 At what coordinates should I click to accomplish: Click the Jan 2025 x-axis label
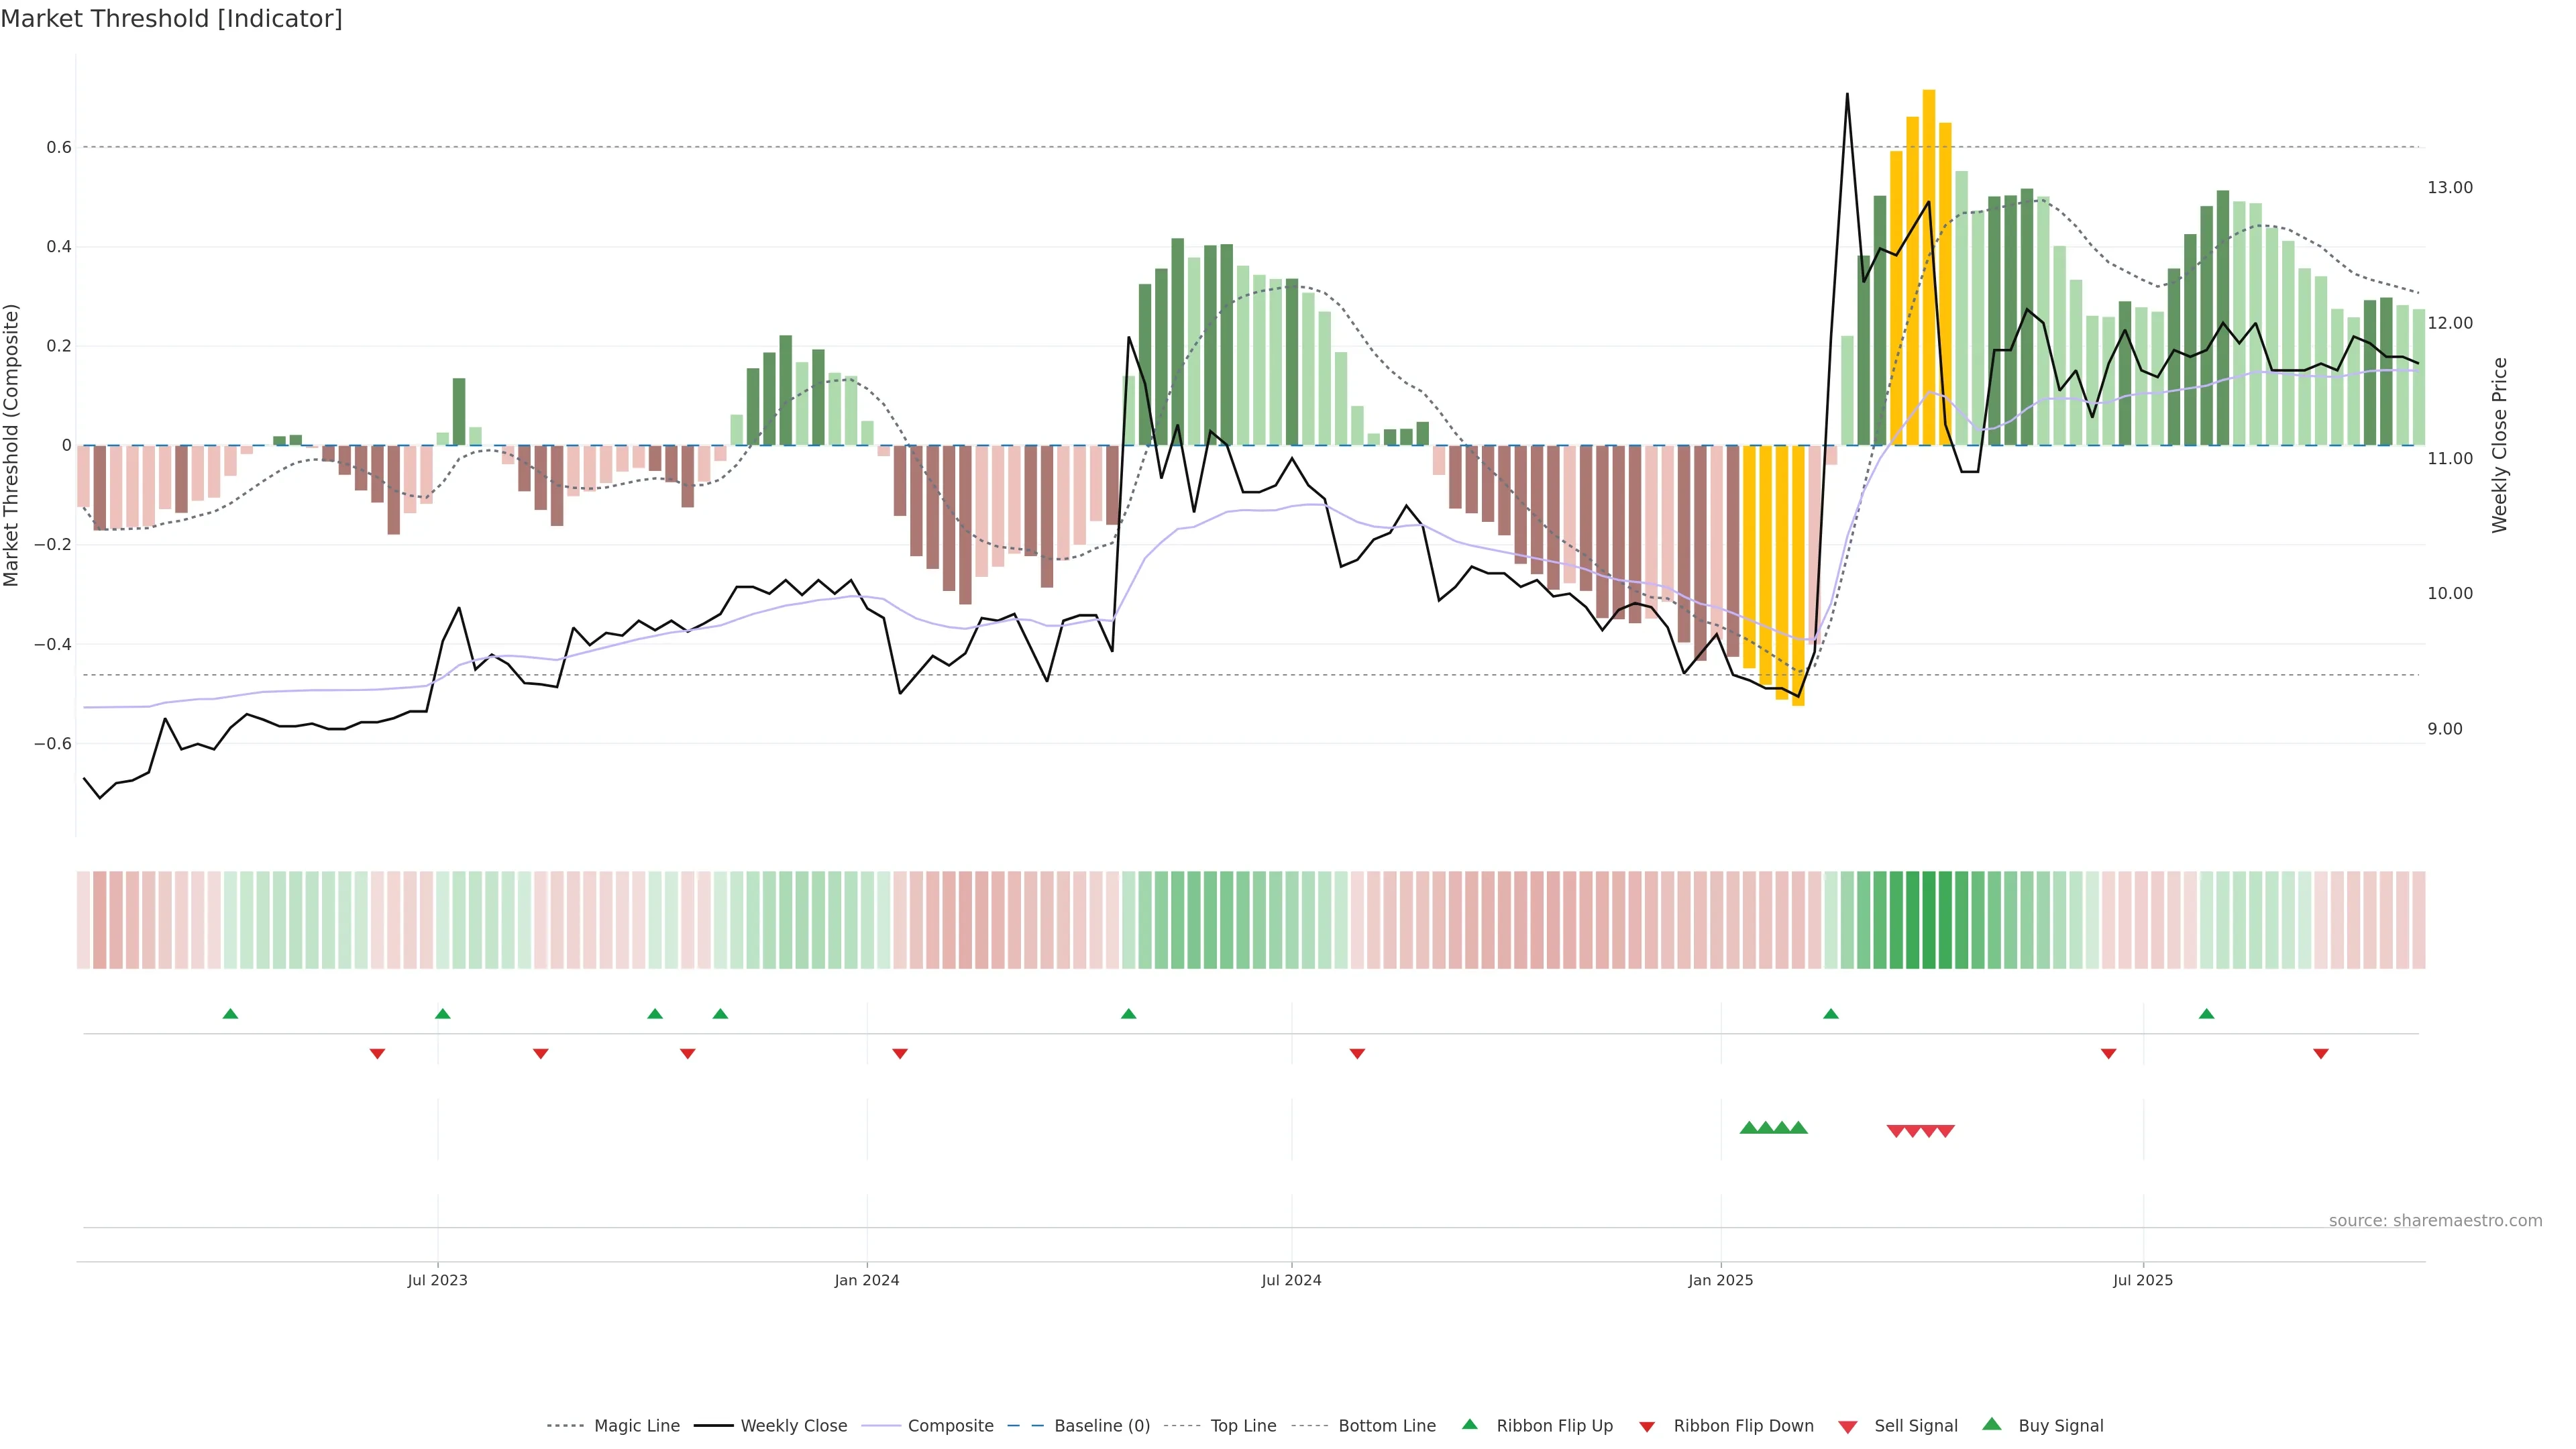(1720, 1280)
